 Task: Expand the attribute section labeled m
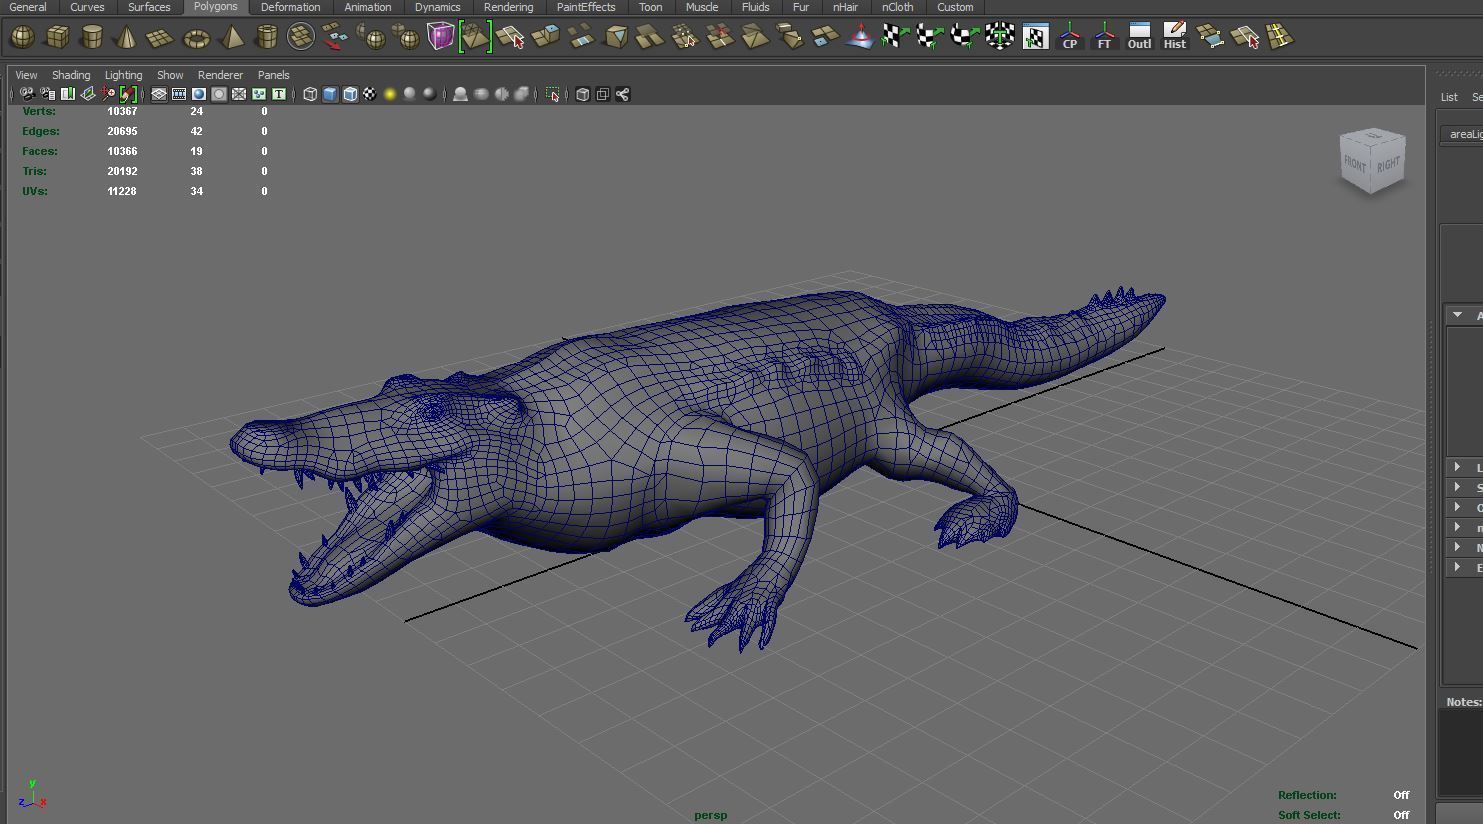point(1457,527)
